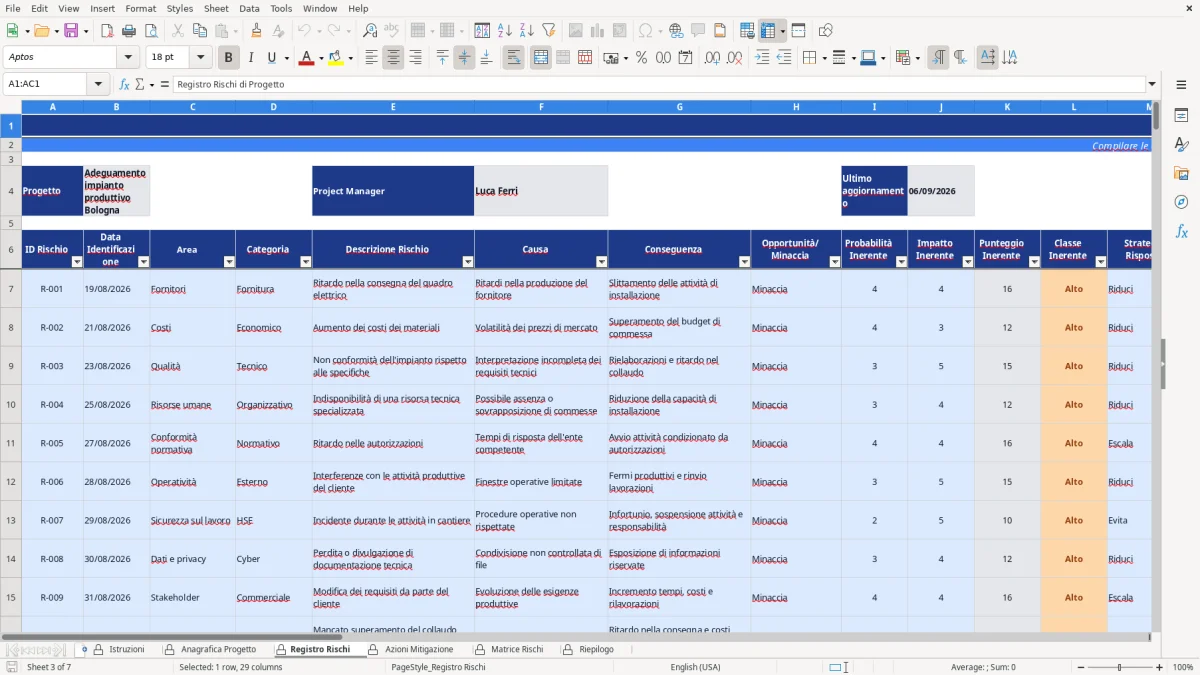This screenshot has width=1200, height=675.
Task: Switch to the Riepilogo sheet tab
Action: click(588, 649)
